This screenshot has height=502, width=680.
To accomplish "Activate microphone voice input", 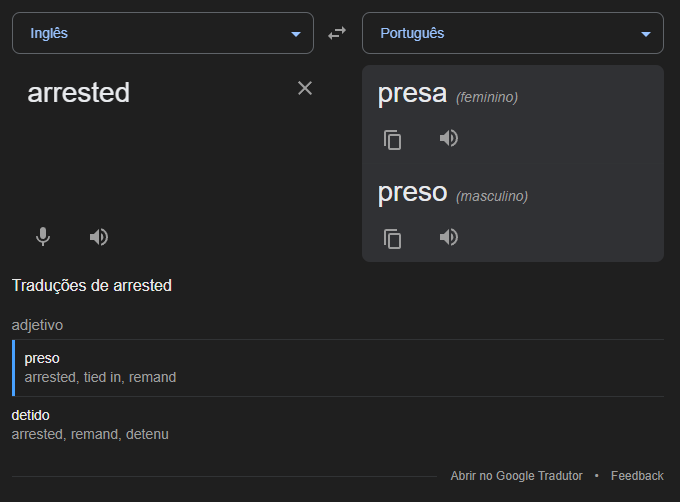I will click(43, 237).
